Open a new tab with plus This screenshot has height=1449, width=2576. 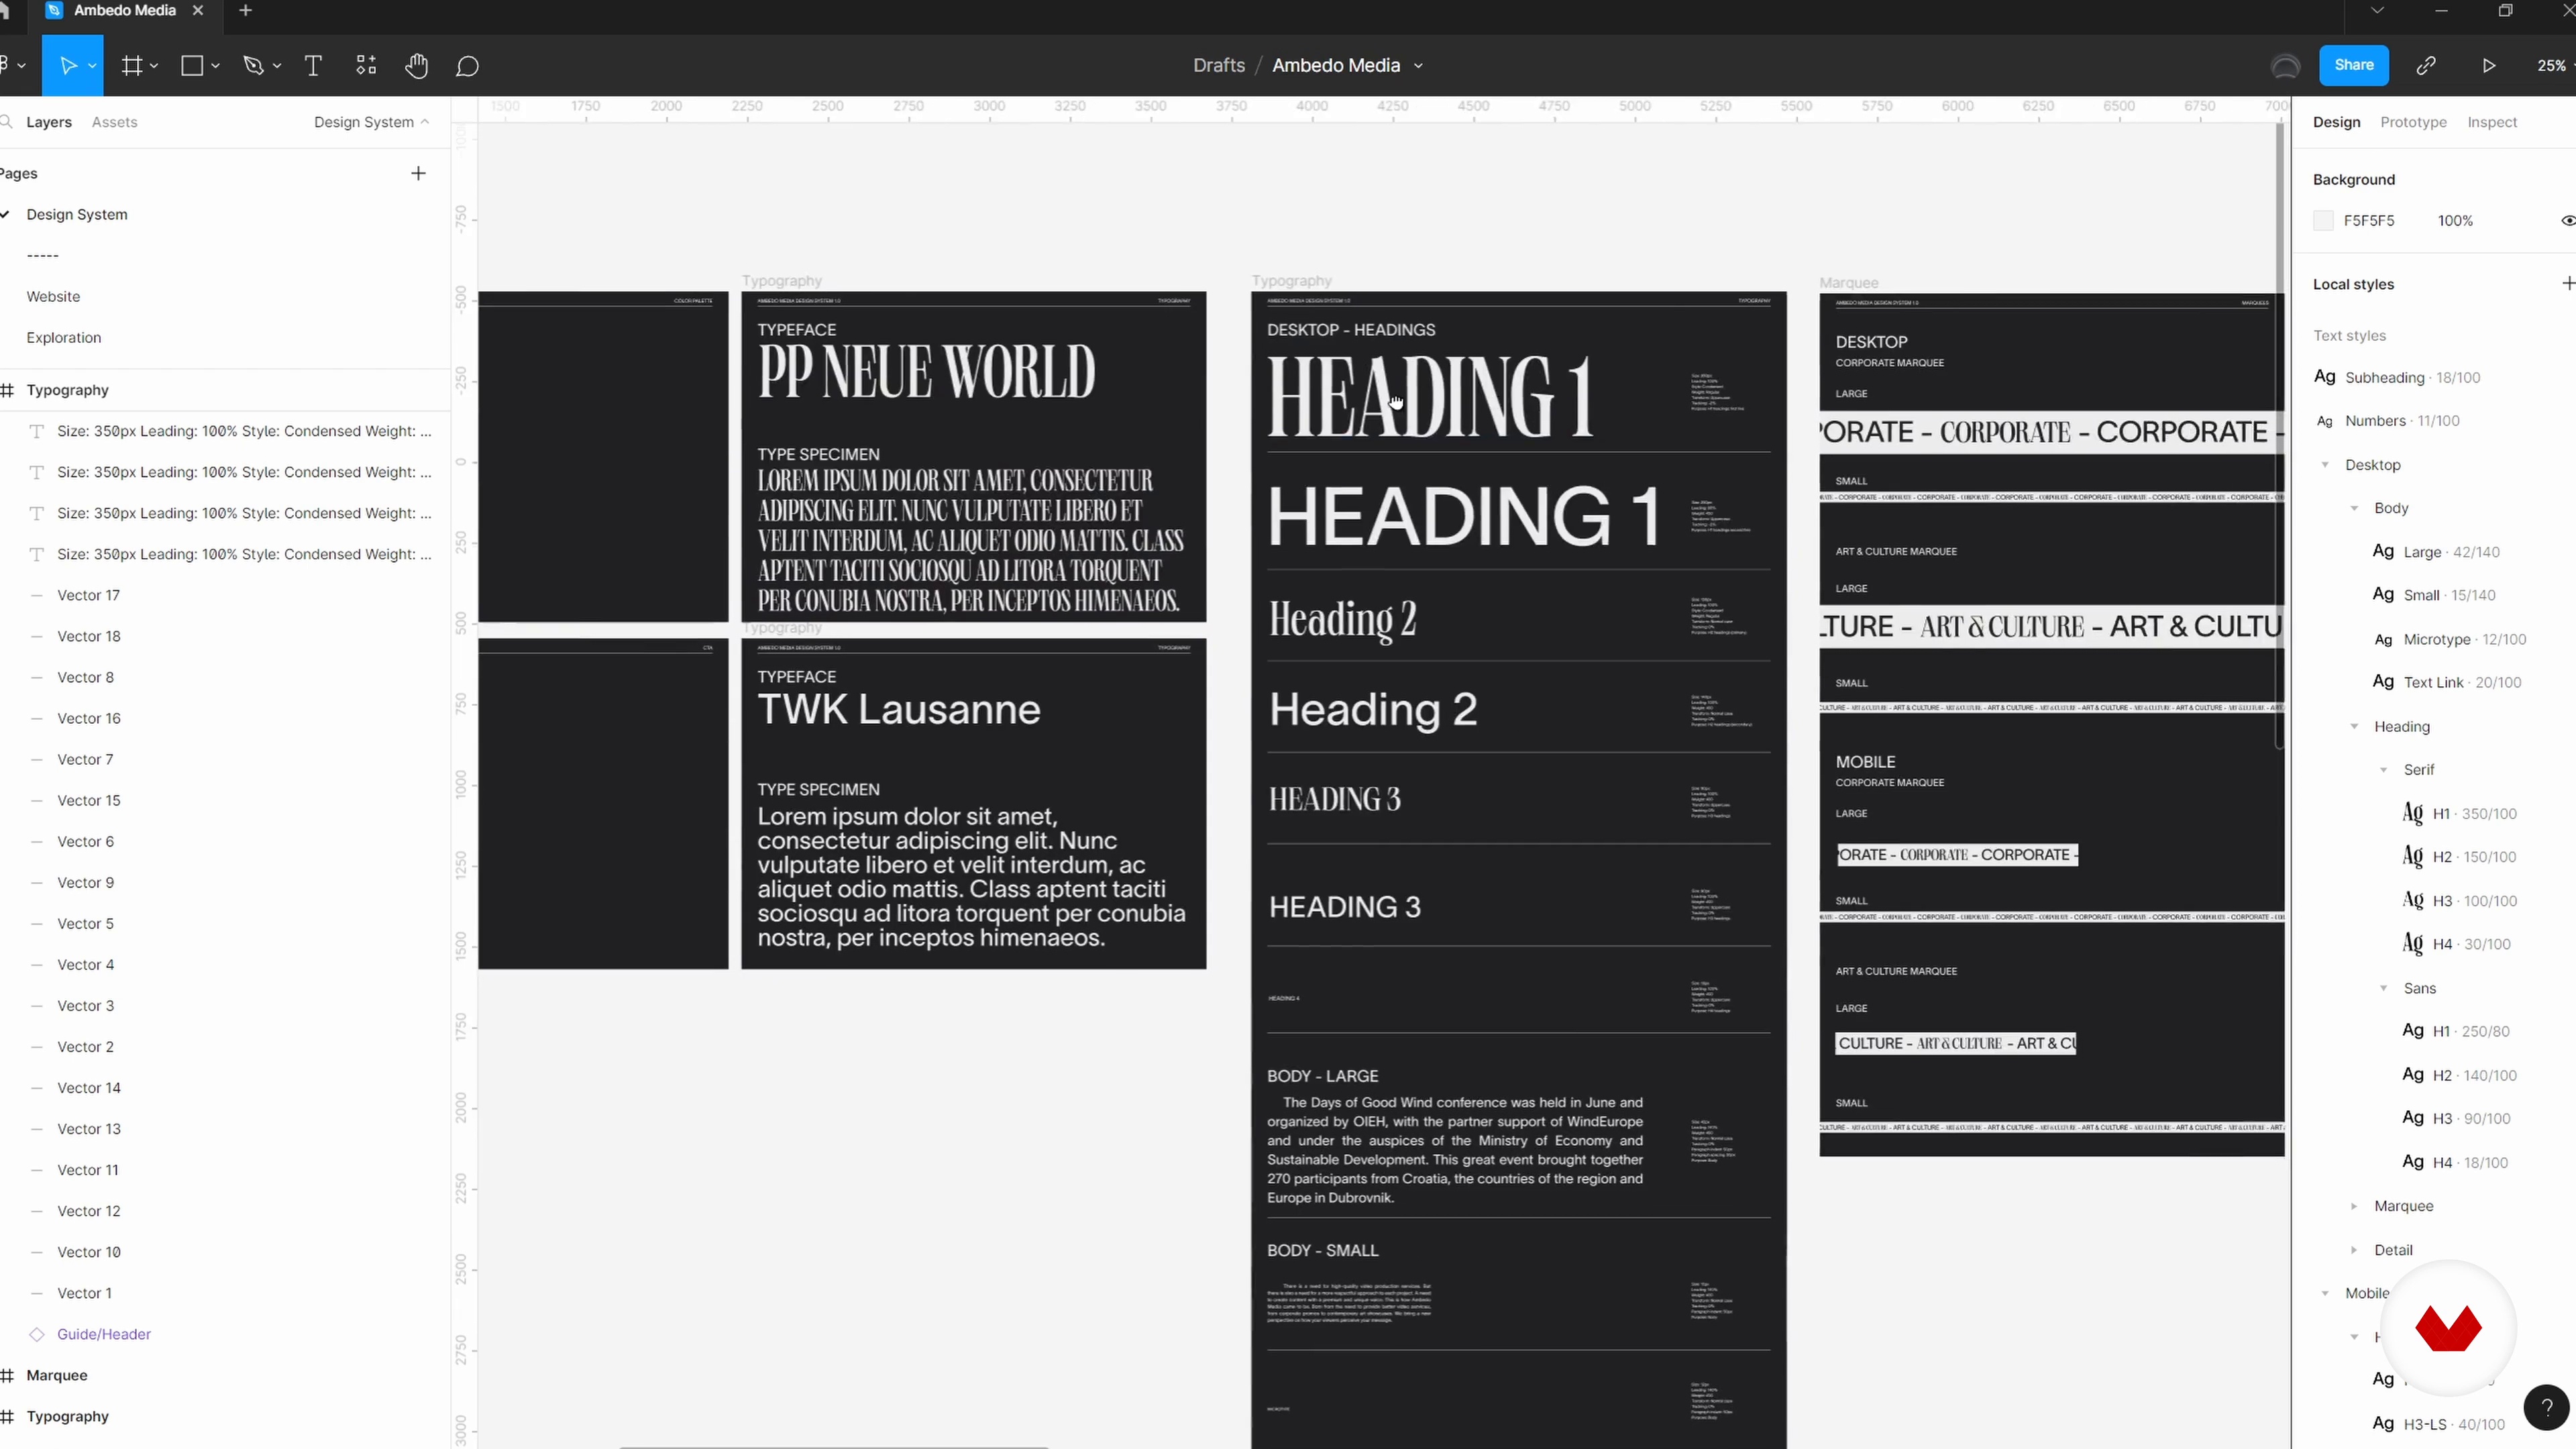[245, 11]
